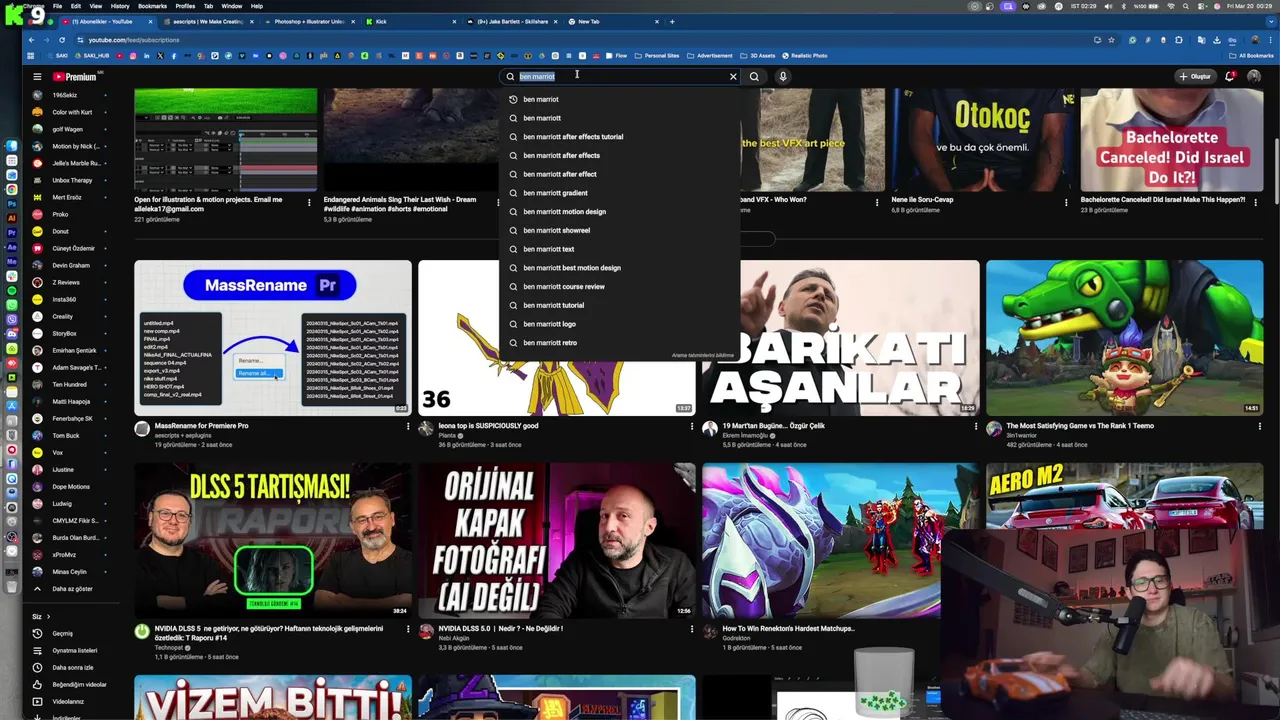The image size is (1280, 720).
Task: Open the Most Satisfying Game Teemo thumbnail
Action: [x=1124, y=338]
